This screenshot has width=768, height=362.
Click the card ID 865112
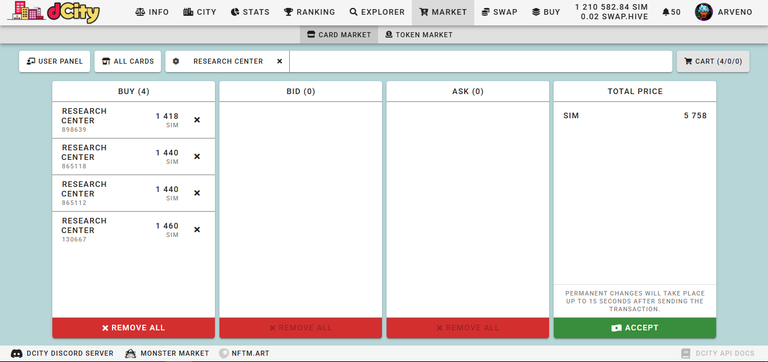pyautogui.click(x=74, y=203)
